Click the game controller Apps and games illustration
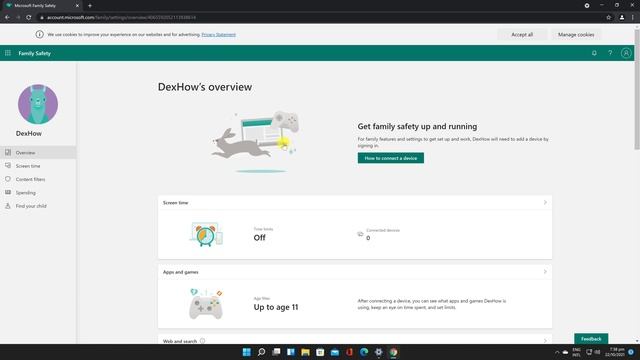 (x=206, y=304)
